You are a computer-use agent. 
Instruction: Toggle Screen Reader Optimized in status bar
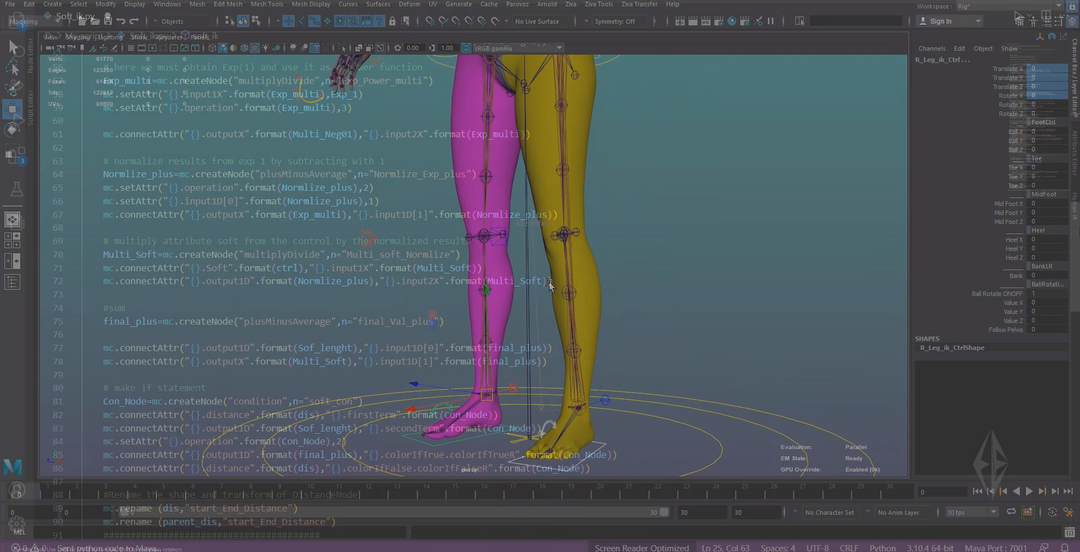point(641,547)
